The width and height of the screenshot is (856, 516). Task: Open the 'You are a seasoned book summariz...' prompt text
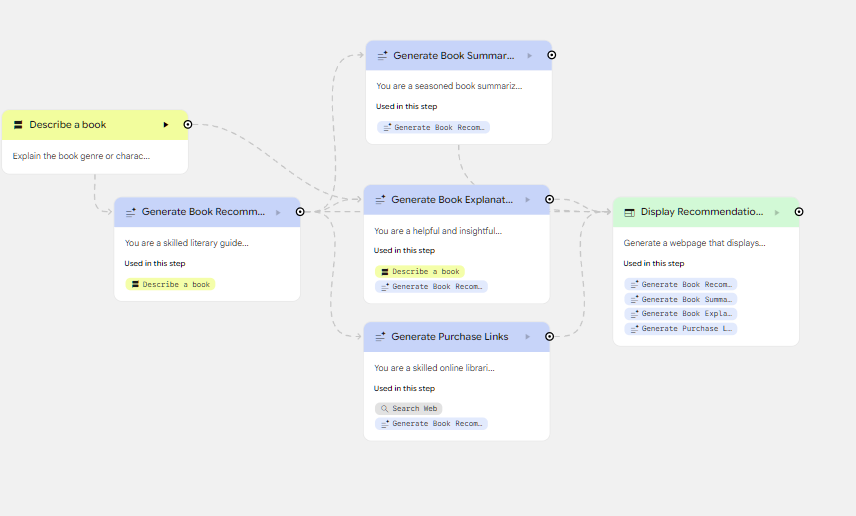click(x=449, y=86)
